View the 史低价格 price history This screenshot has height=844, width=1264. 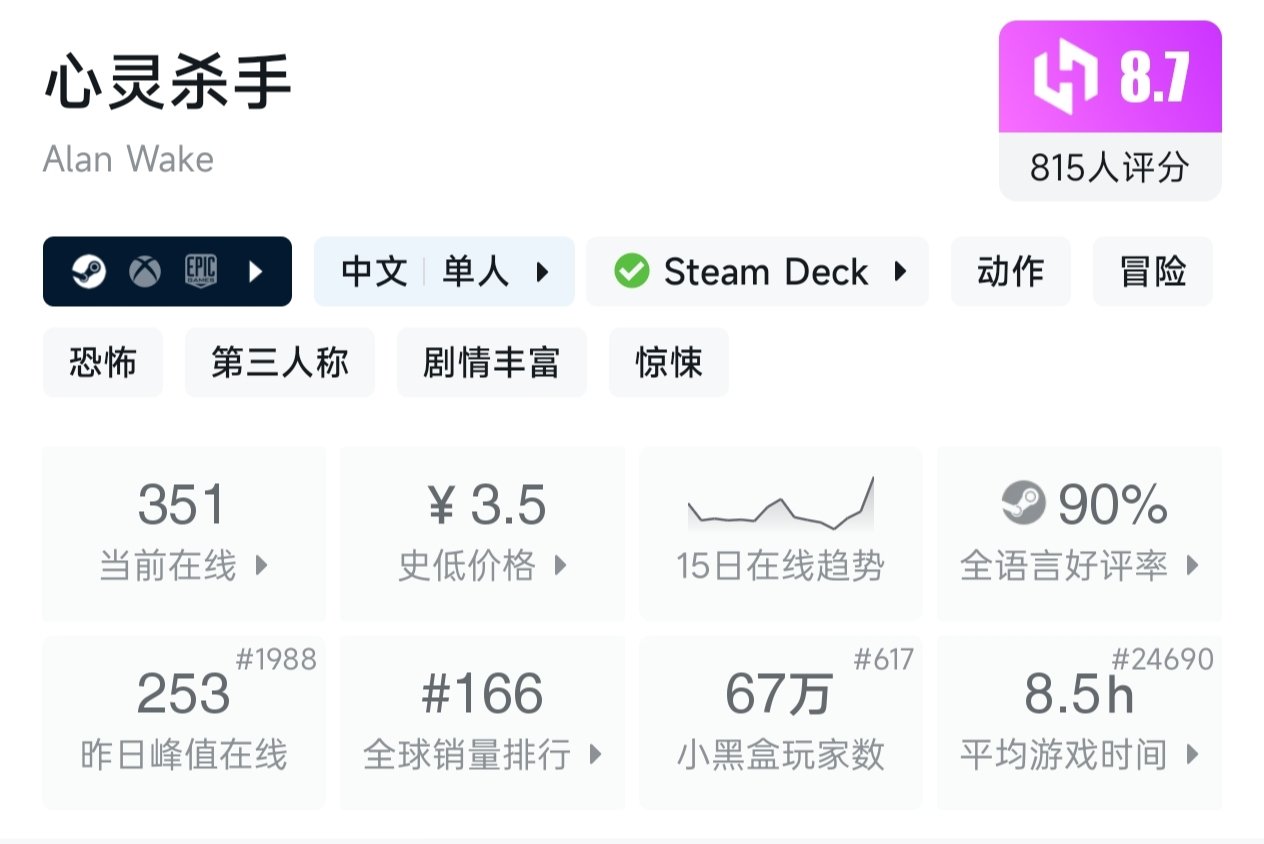(483, 533)
